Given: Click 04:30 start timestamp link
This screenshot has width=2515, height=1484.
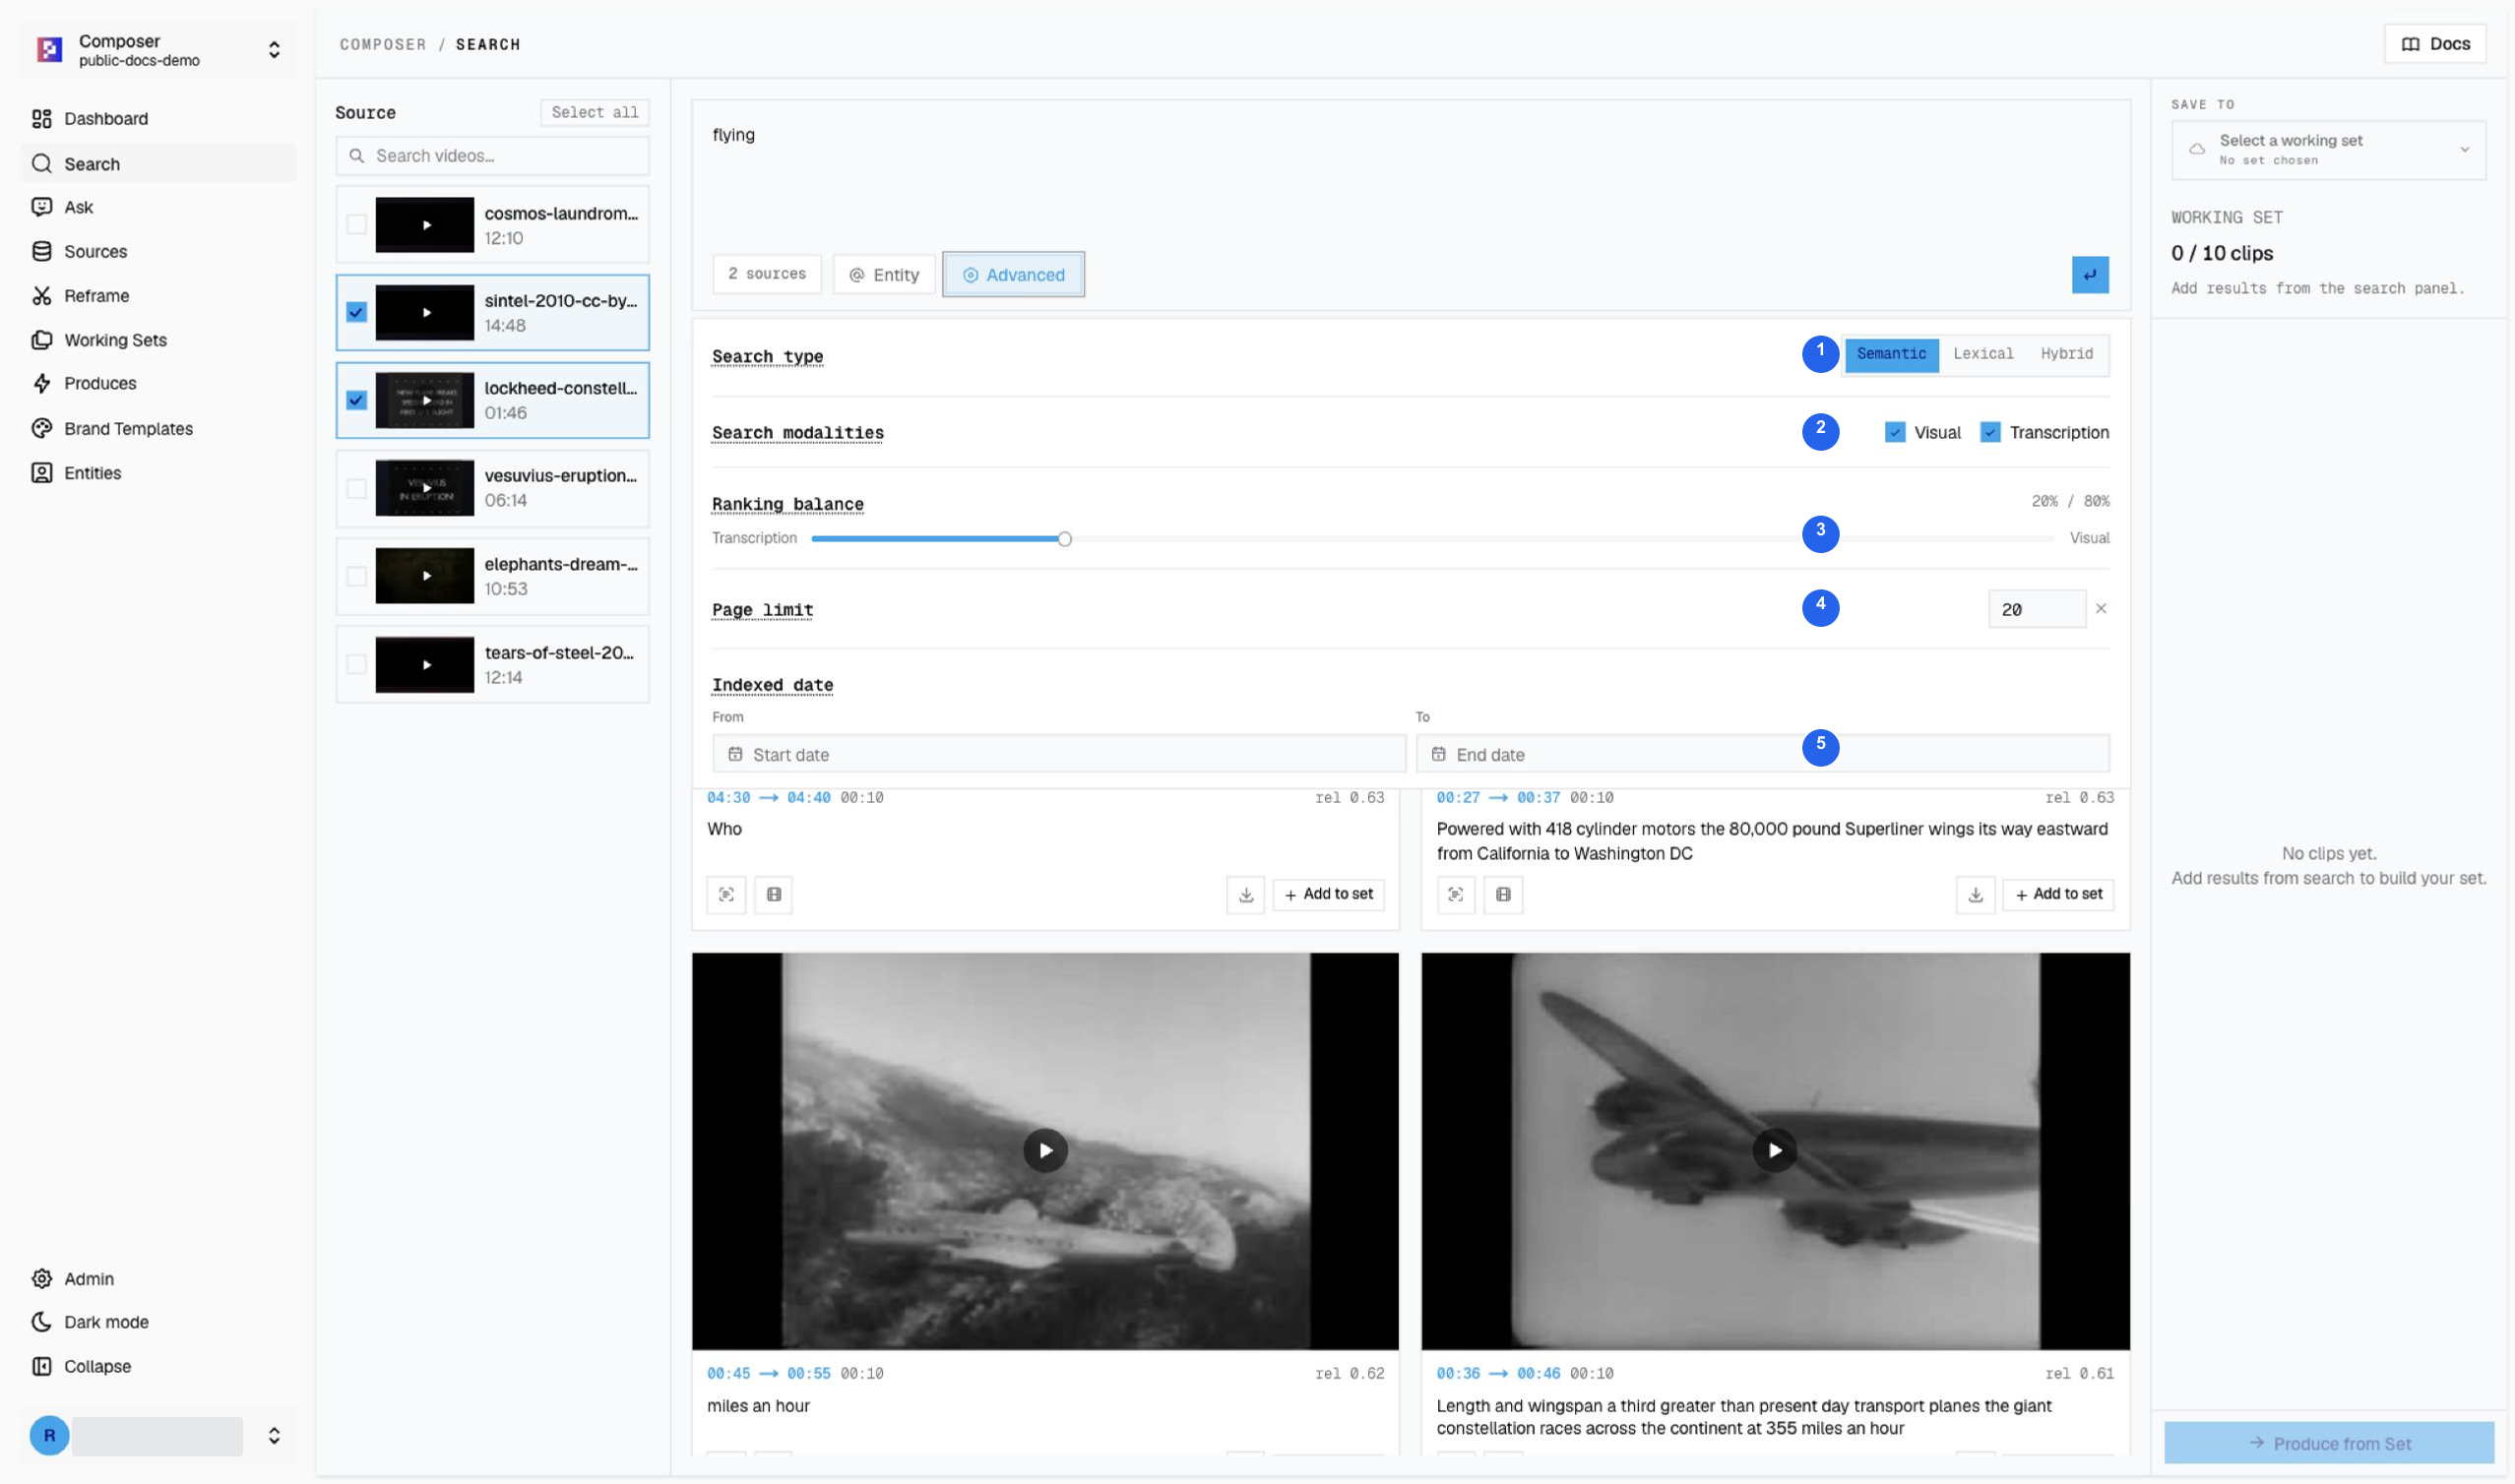Looking at the screenshot, I should pyautogui.click(x=728, y=797).
